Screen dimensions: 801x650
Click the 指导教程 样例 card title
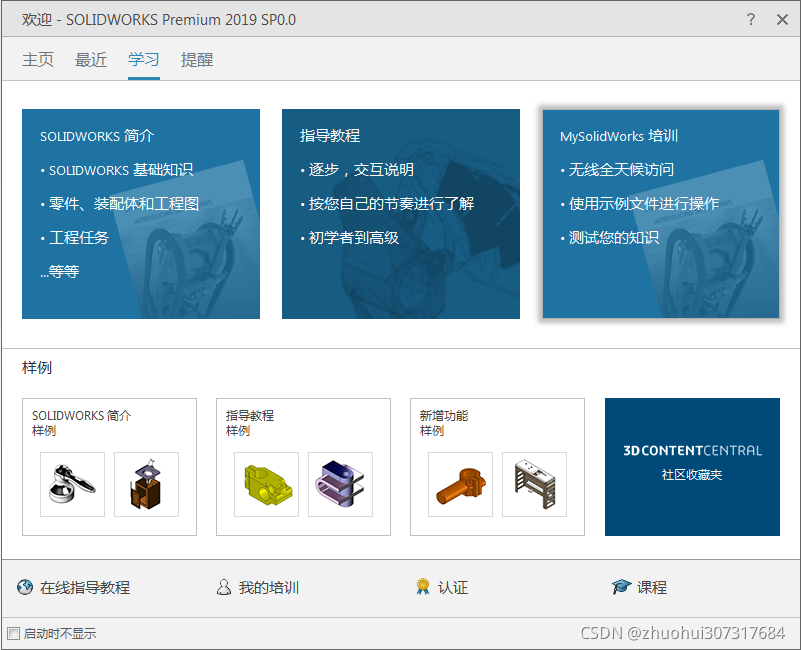pyautogui.click(x=250, y=423)
